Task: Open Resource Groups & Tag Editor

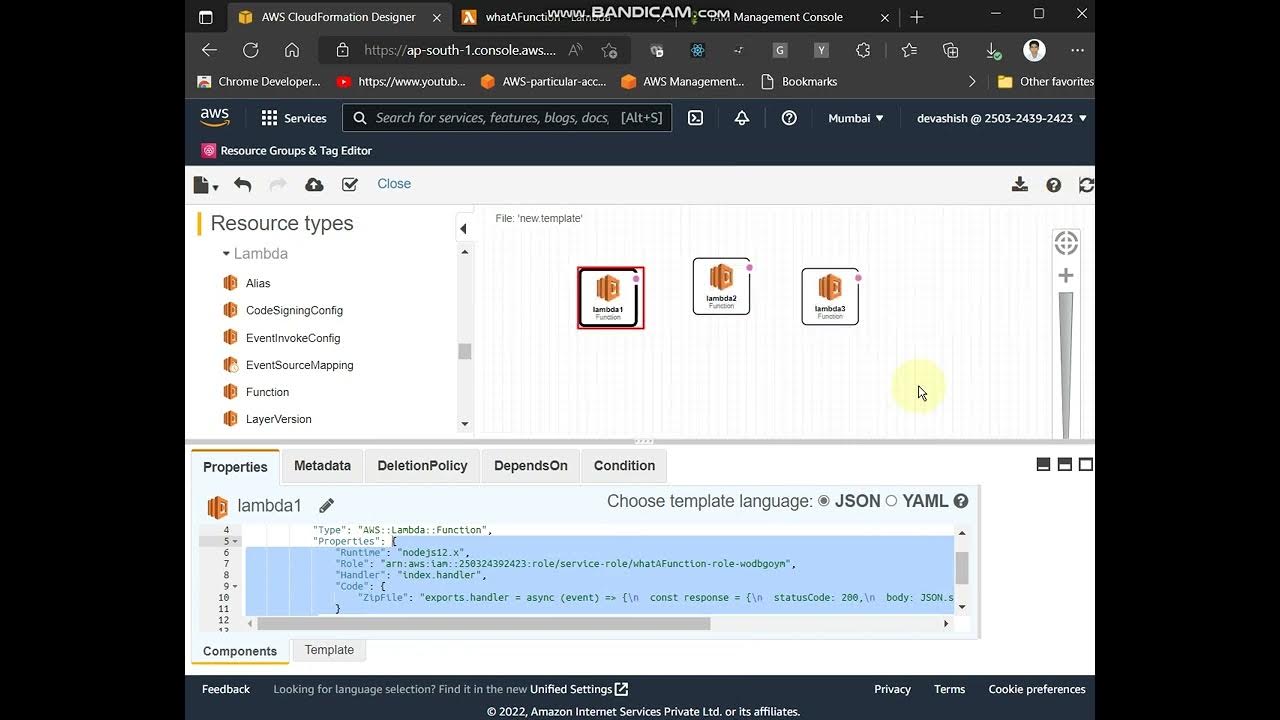Action: (287, 151)
